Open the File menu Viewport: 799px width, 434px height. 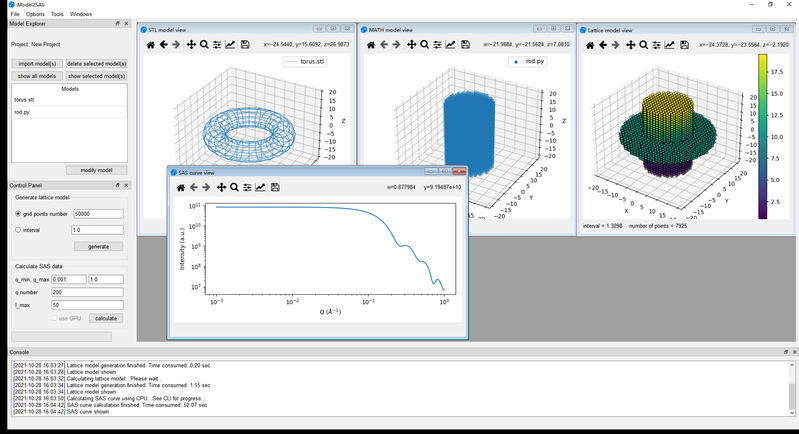[x=15, y=14]
